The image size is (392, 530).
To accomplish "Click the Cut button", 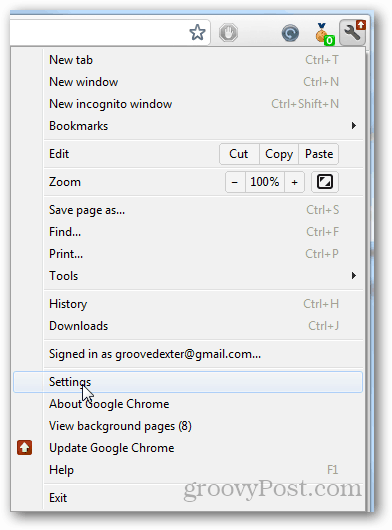I will (x=239, y=154).
